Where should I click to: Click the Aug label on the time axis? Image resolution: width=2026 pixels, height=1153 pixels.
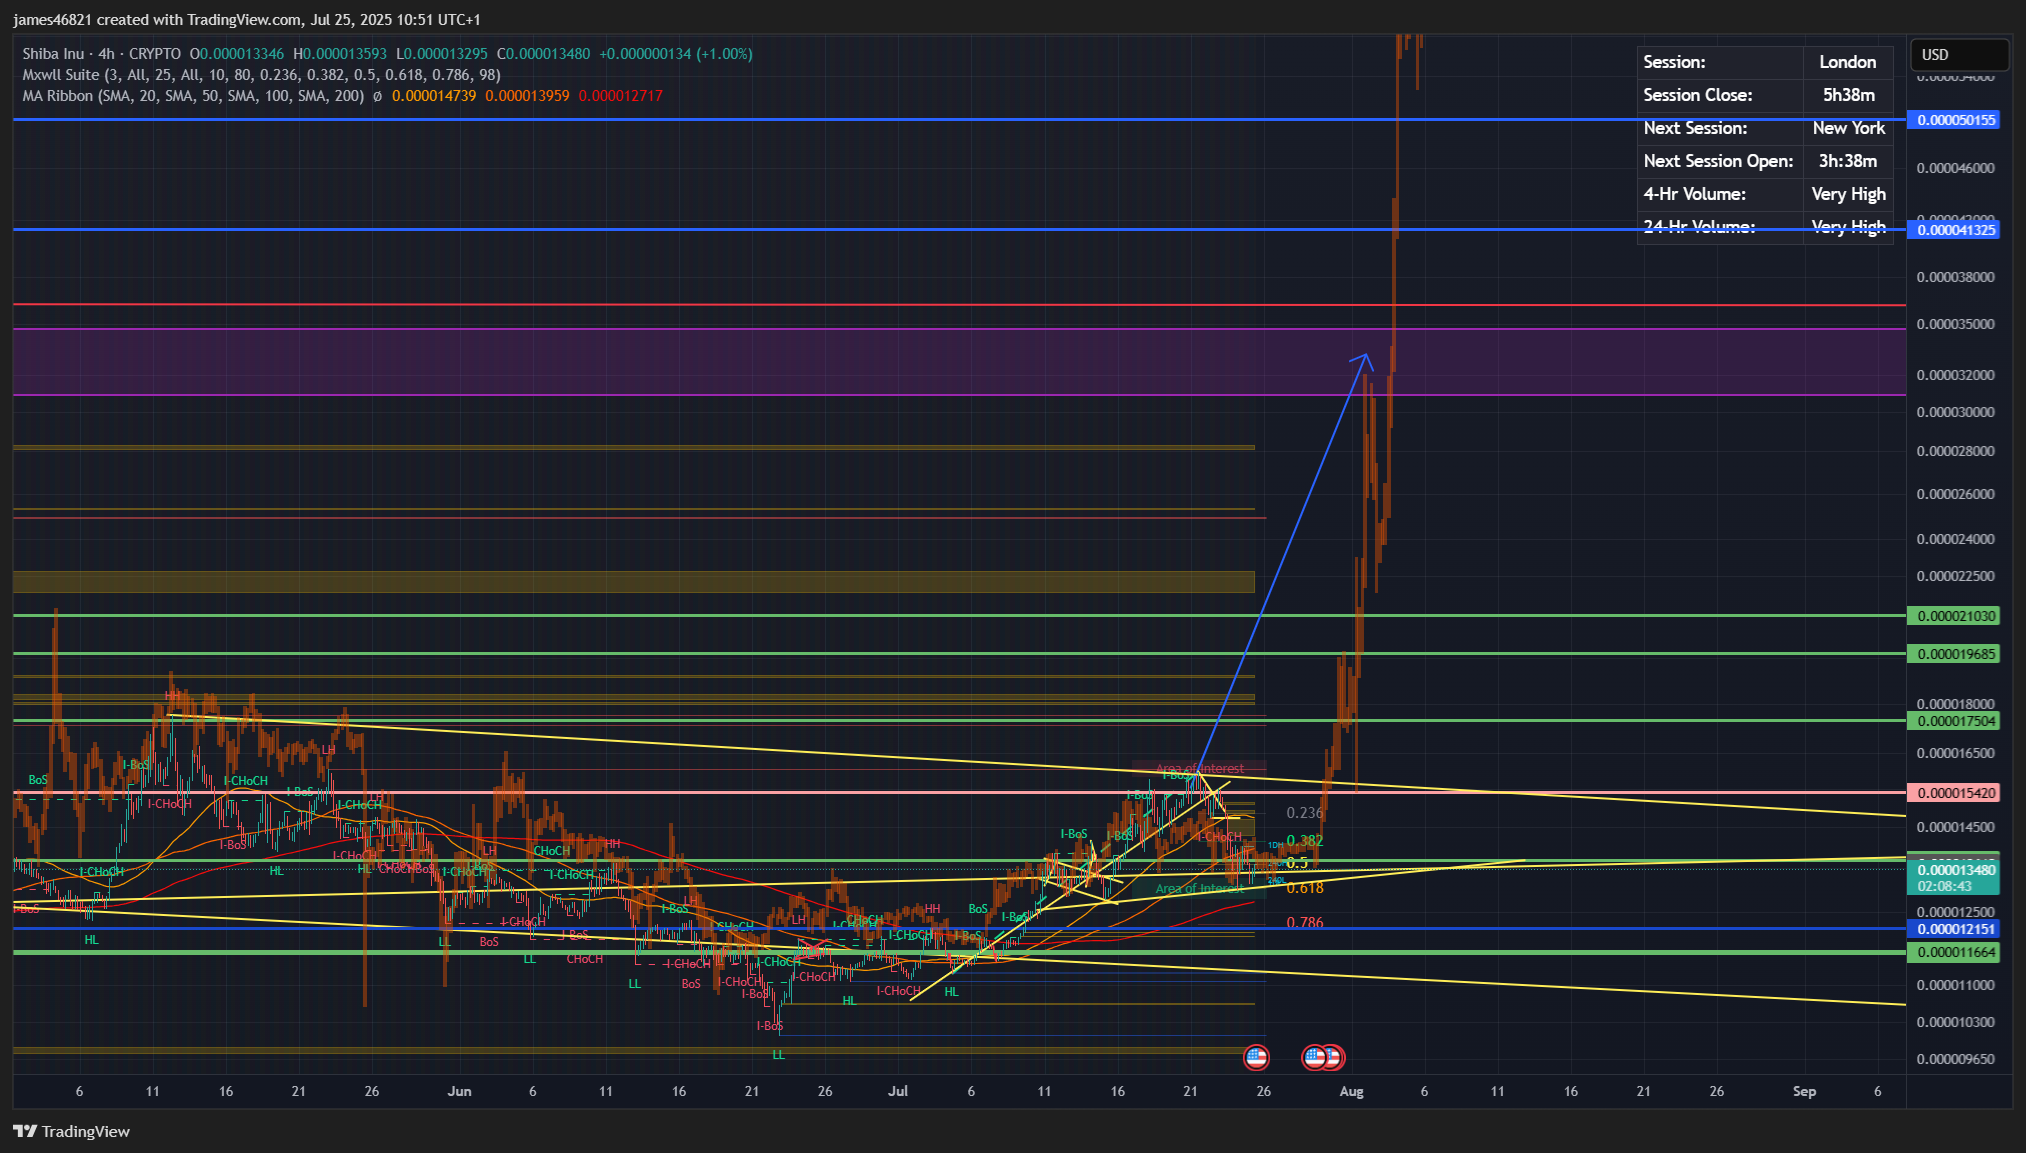click(1351, 1091)
